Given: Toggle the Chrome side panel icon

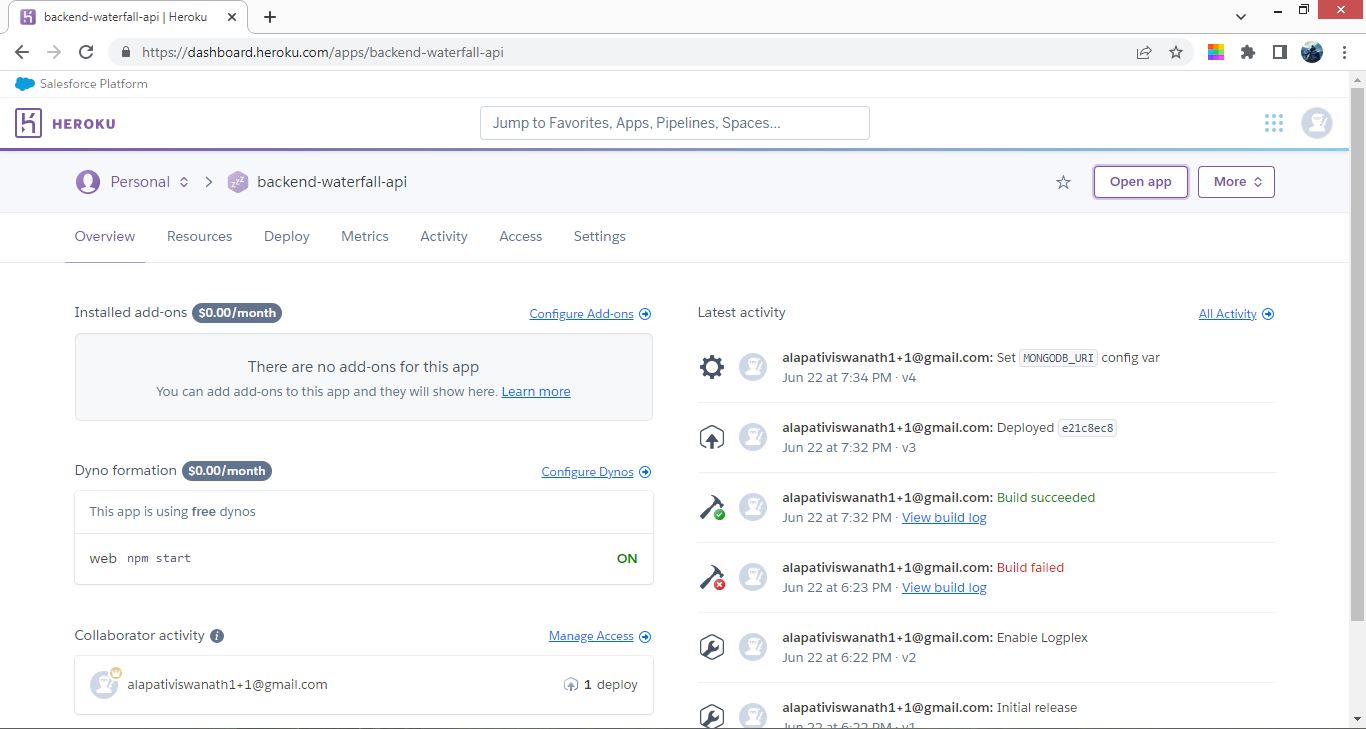Looking at the screenshot, I should click(1279, 52).
